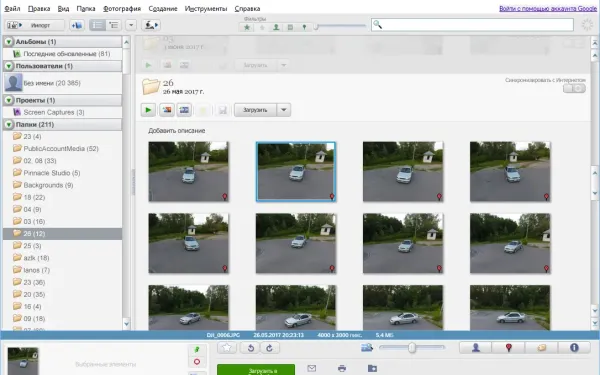Open the Справка menu
This screenshot has height=375, width=600.
tap(247, 8)
